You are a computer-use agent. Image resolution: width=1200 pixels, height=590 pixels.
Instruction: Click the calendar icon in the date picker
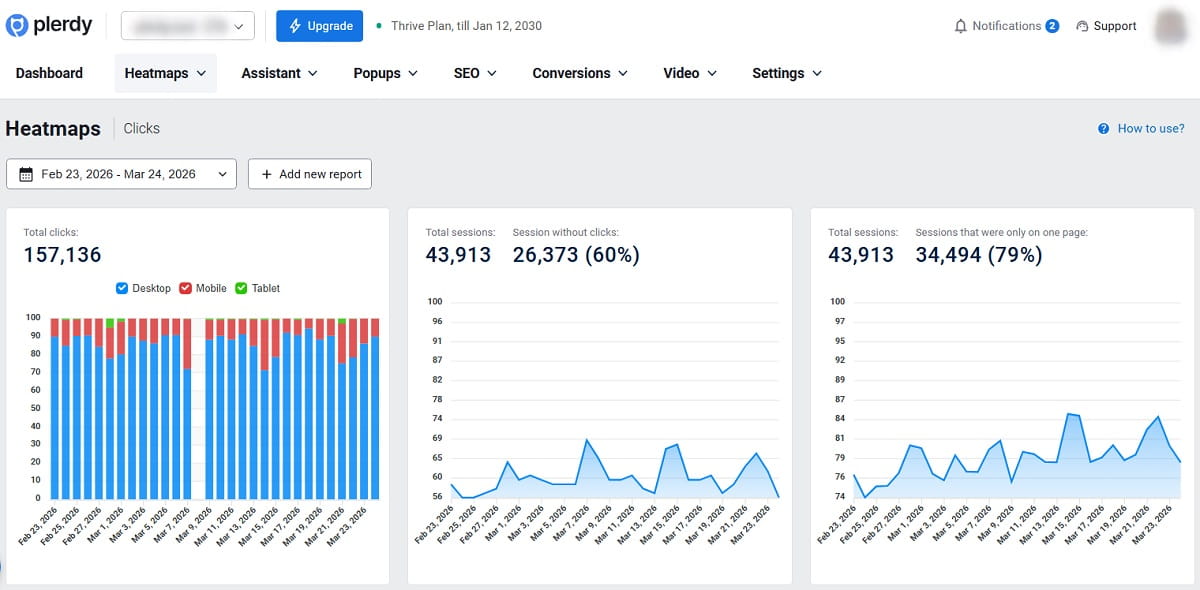click(27, 173)
